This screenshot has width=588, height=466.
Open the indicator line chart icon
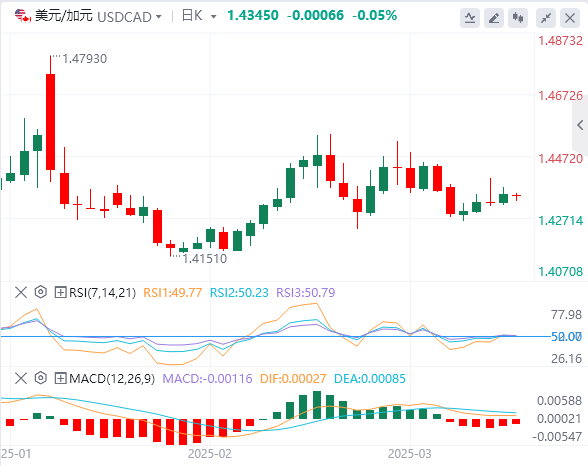pyautogui.click(x=470, y=18)
